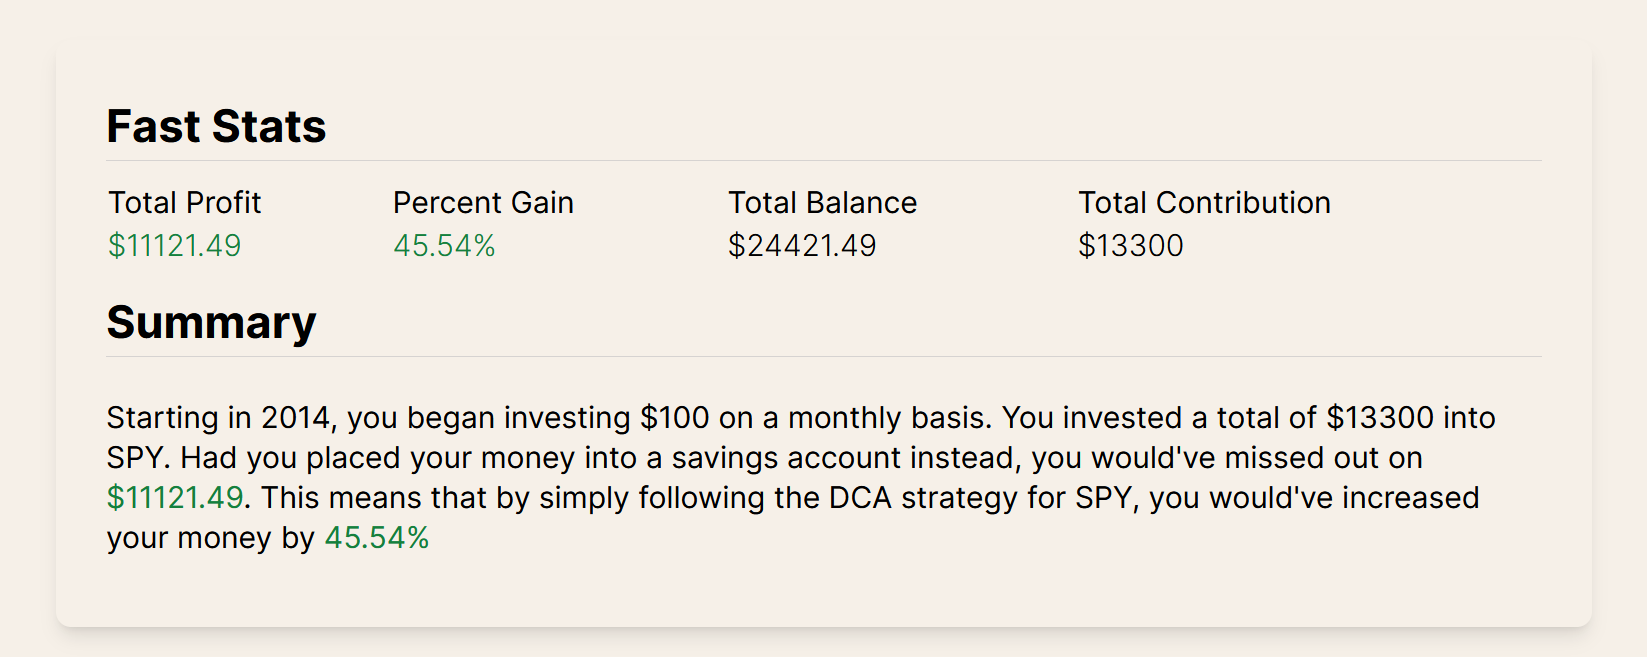The image size is (1647, 657).
Task: Click the divider line below Summary heading
Action: pos(823,357)
